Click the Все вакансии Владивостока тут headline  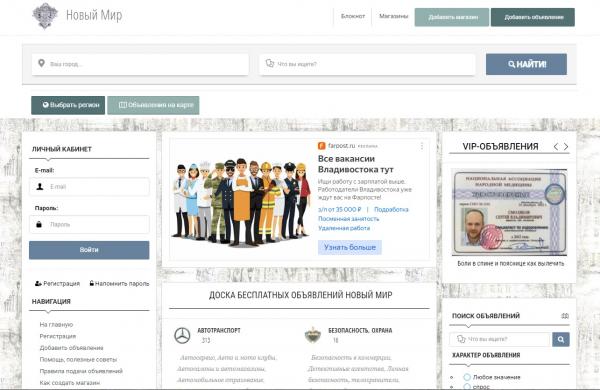356,164
